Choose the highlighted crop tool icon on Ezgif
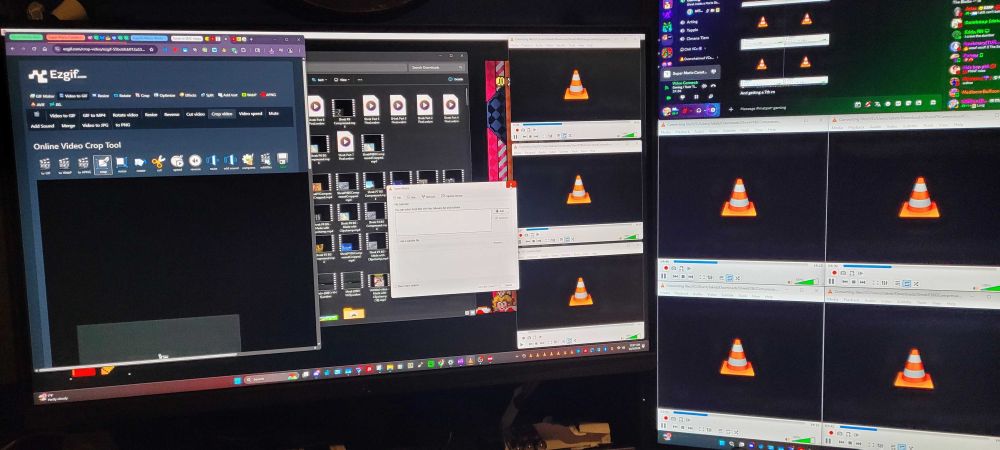The width and height of the screenshot is (1000, 450). pos(103,164)
